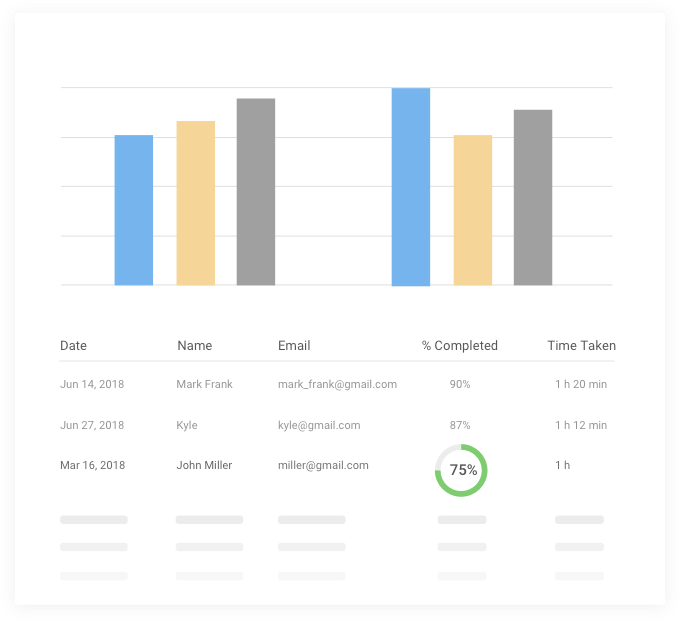Click the 90% completed value
The height and width of the screenshot is (621, 680).
[460, 384]
